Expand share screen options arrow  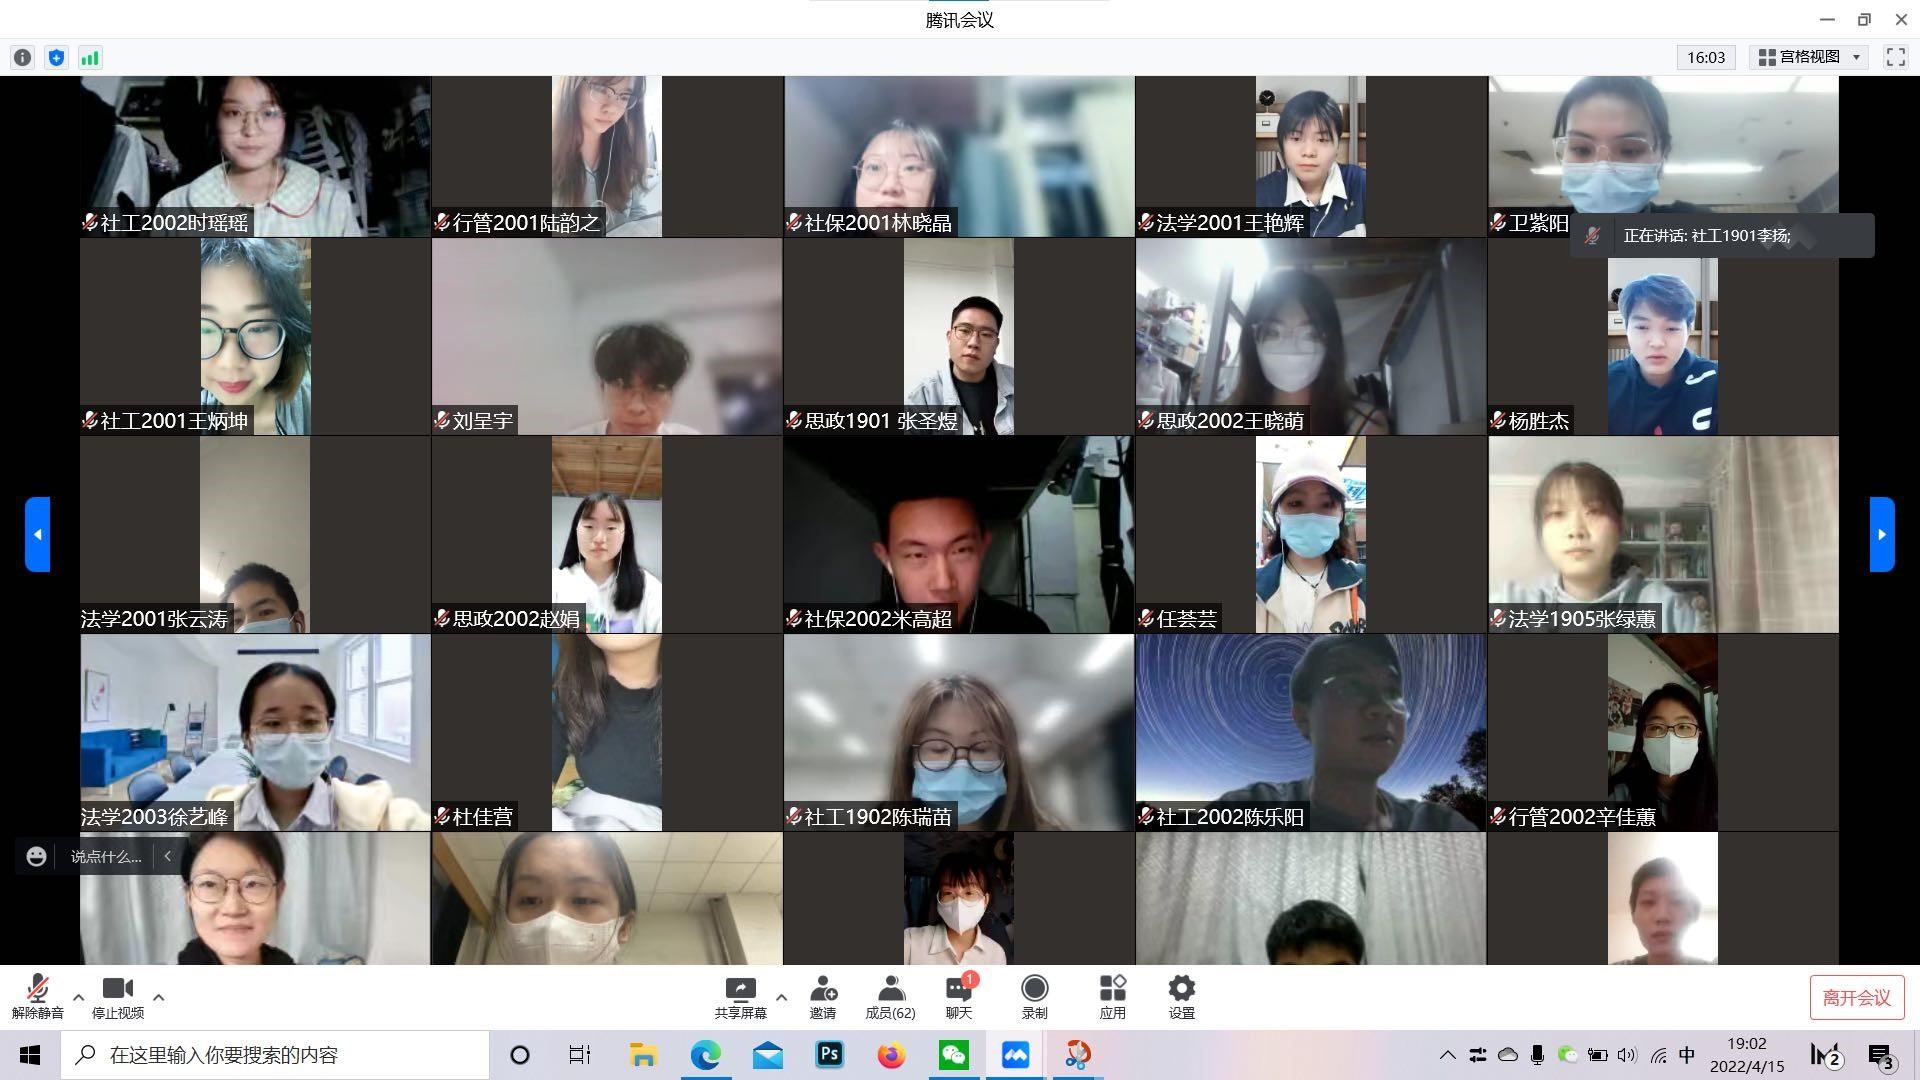(781, 997)
